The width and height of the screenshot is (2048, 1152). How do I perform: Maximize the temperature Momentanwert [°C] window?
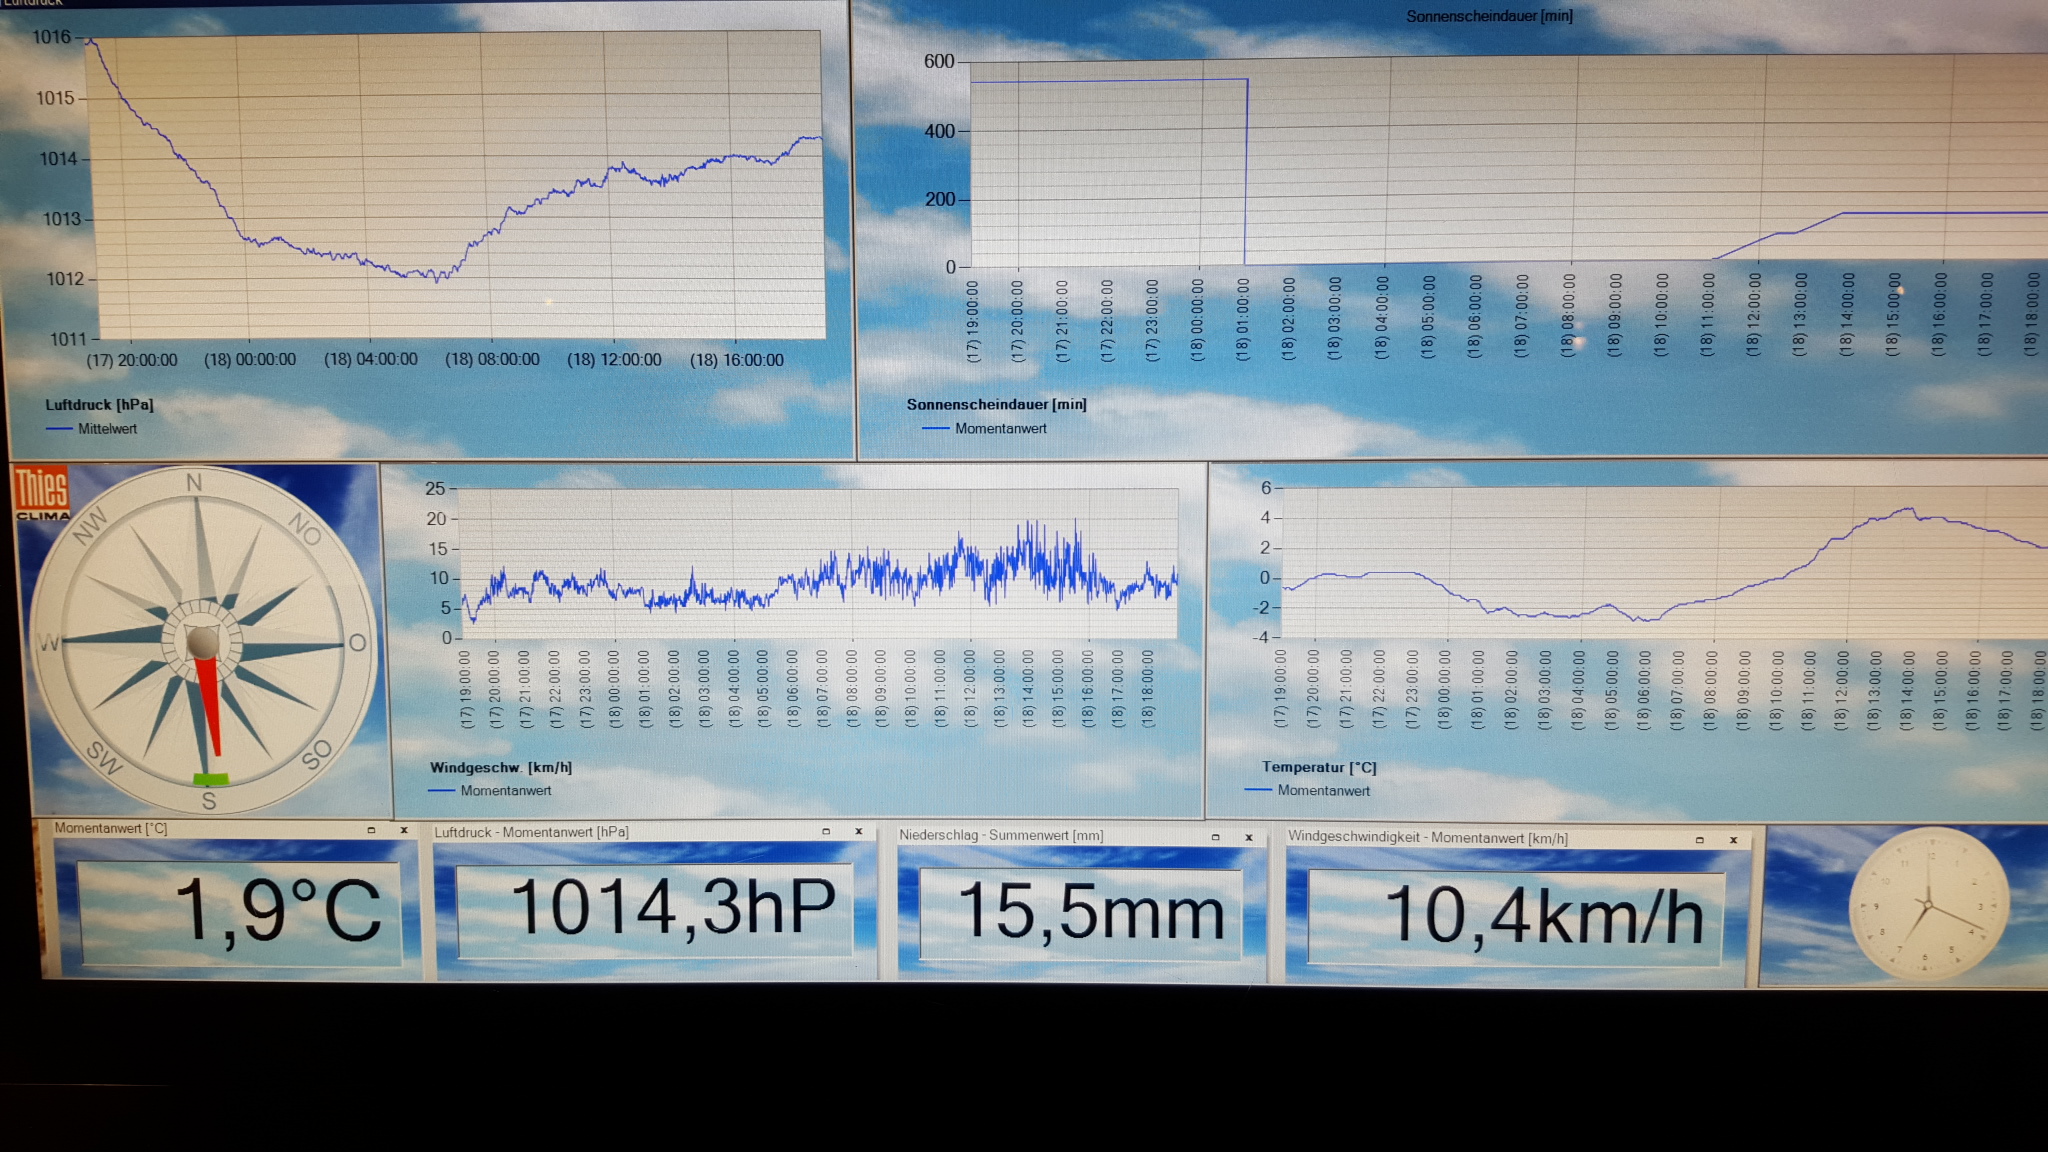pos(371,830)
